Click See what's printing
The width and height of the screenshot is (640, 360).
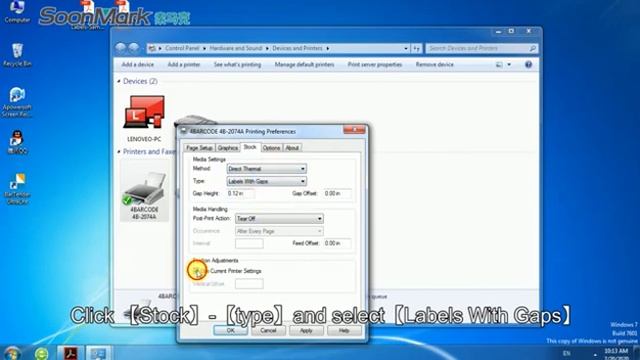click(x=237, y=64)
